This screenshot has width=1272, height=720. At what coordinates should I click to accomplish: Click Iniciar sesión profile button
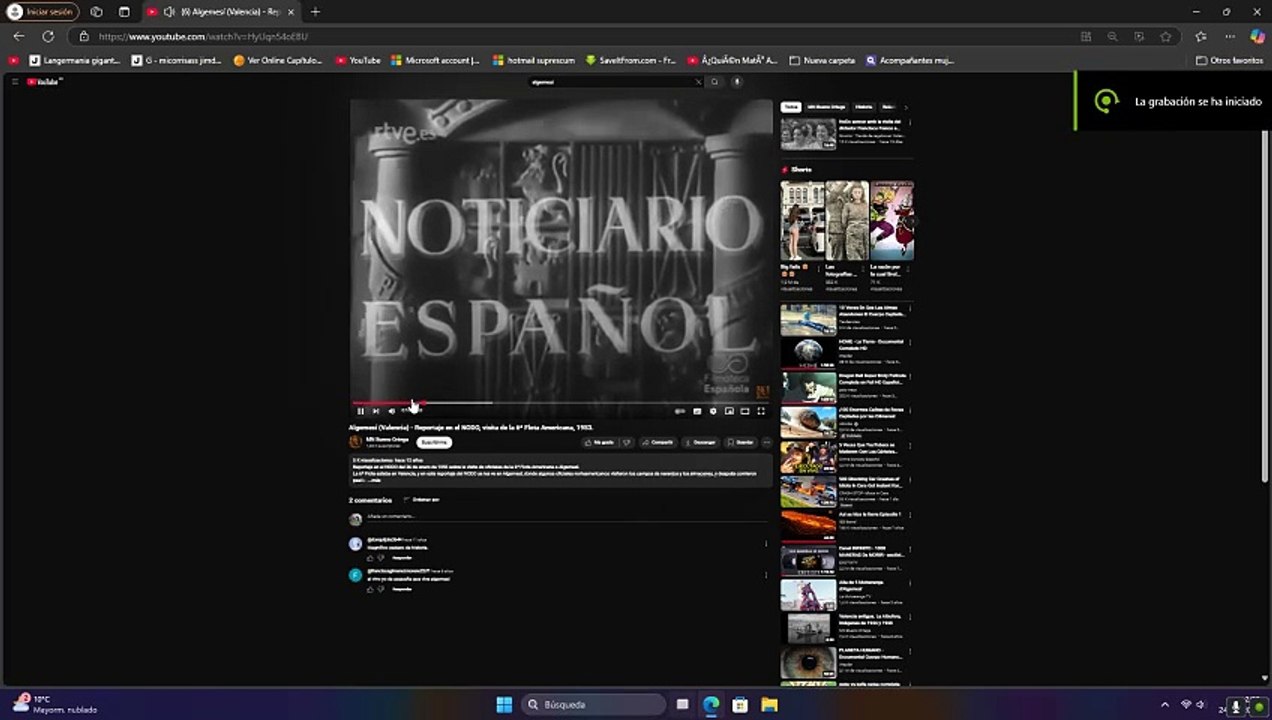pyautogui.click(x=42, y=12)
